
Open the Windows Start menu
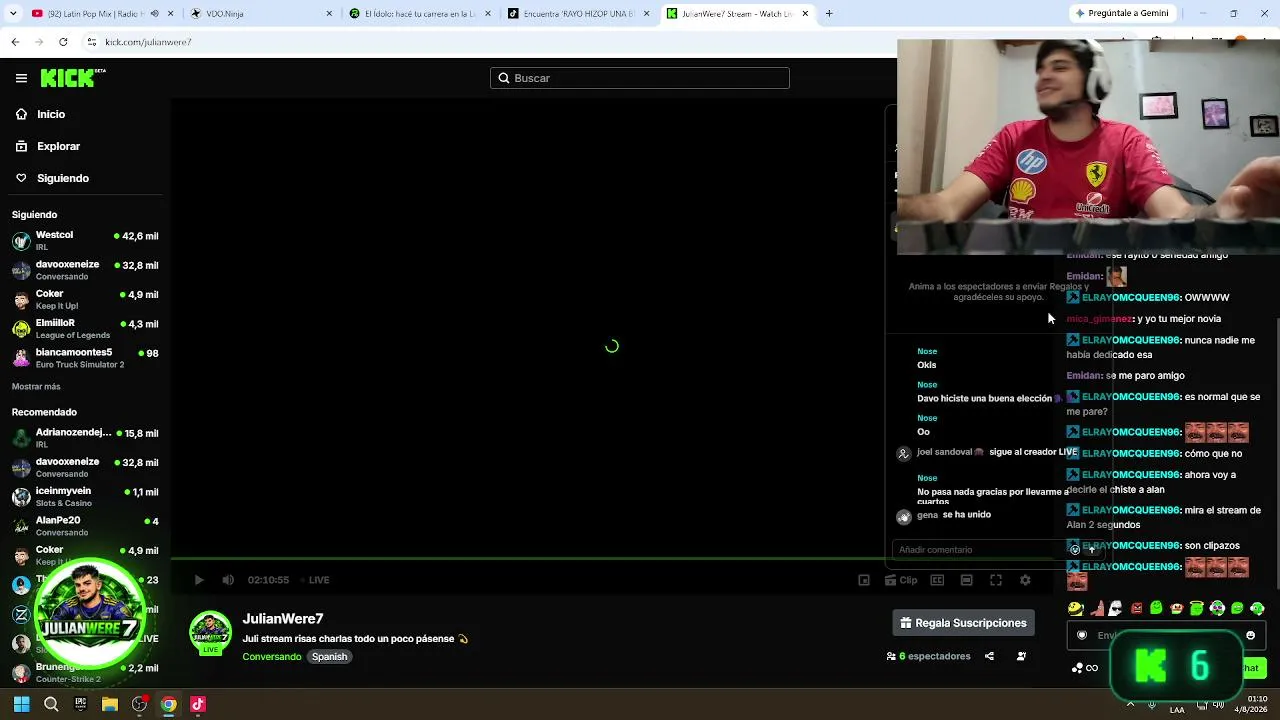tap(21, 704)
